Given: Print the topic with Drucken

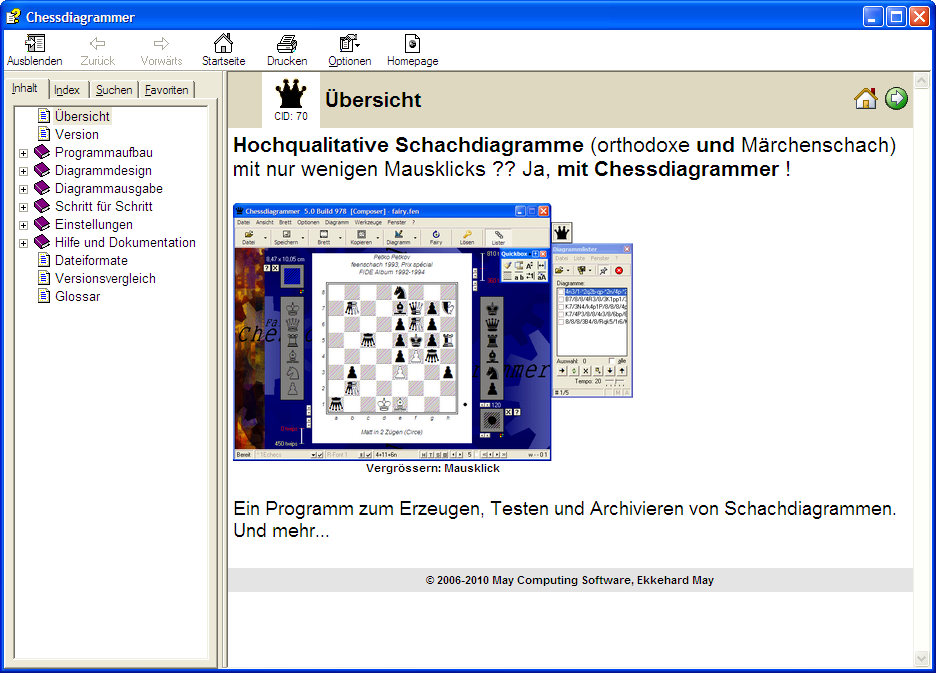Looking at the screenshot, I should (287, 51).
